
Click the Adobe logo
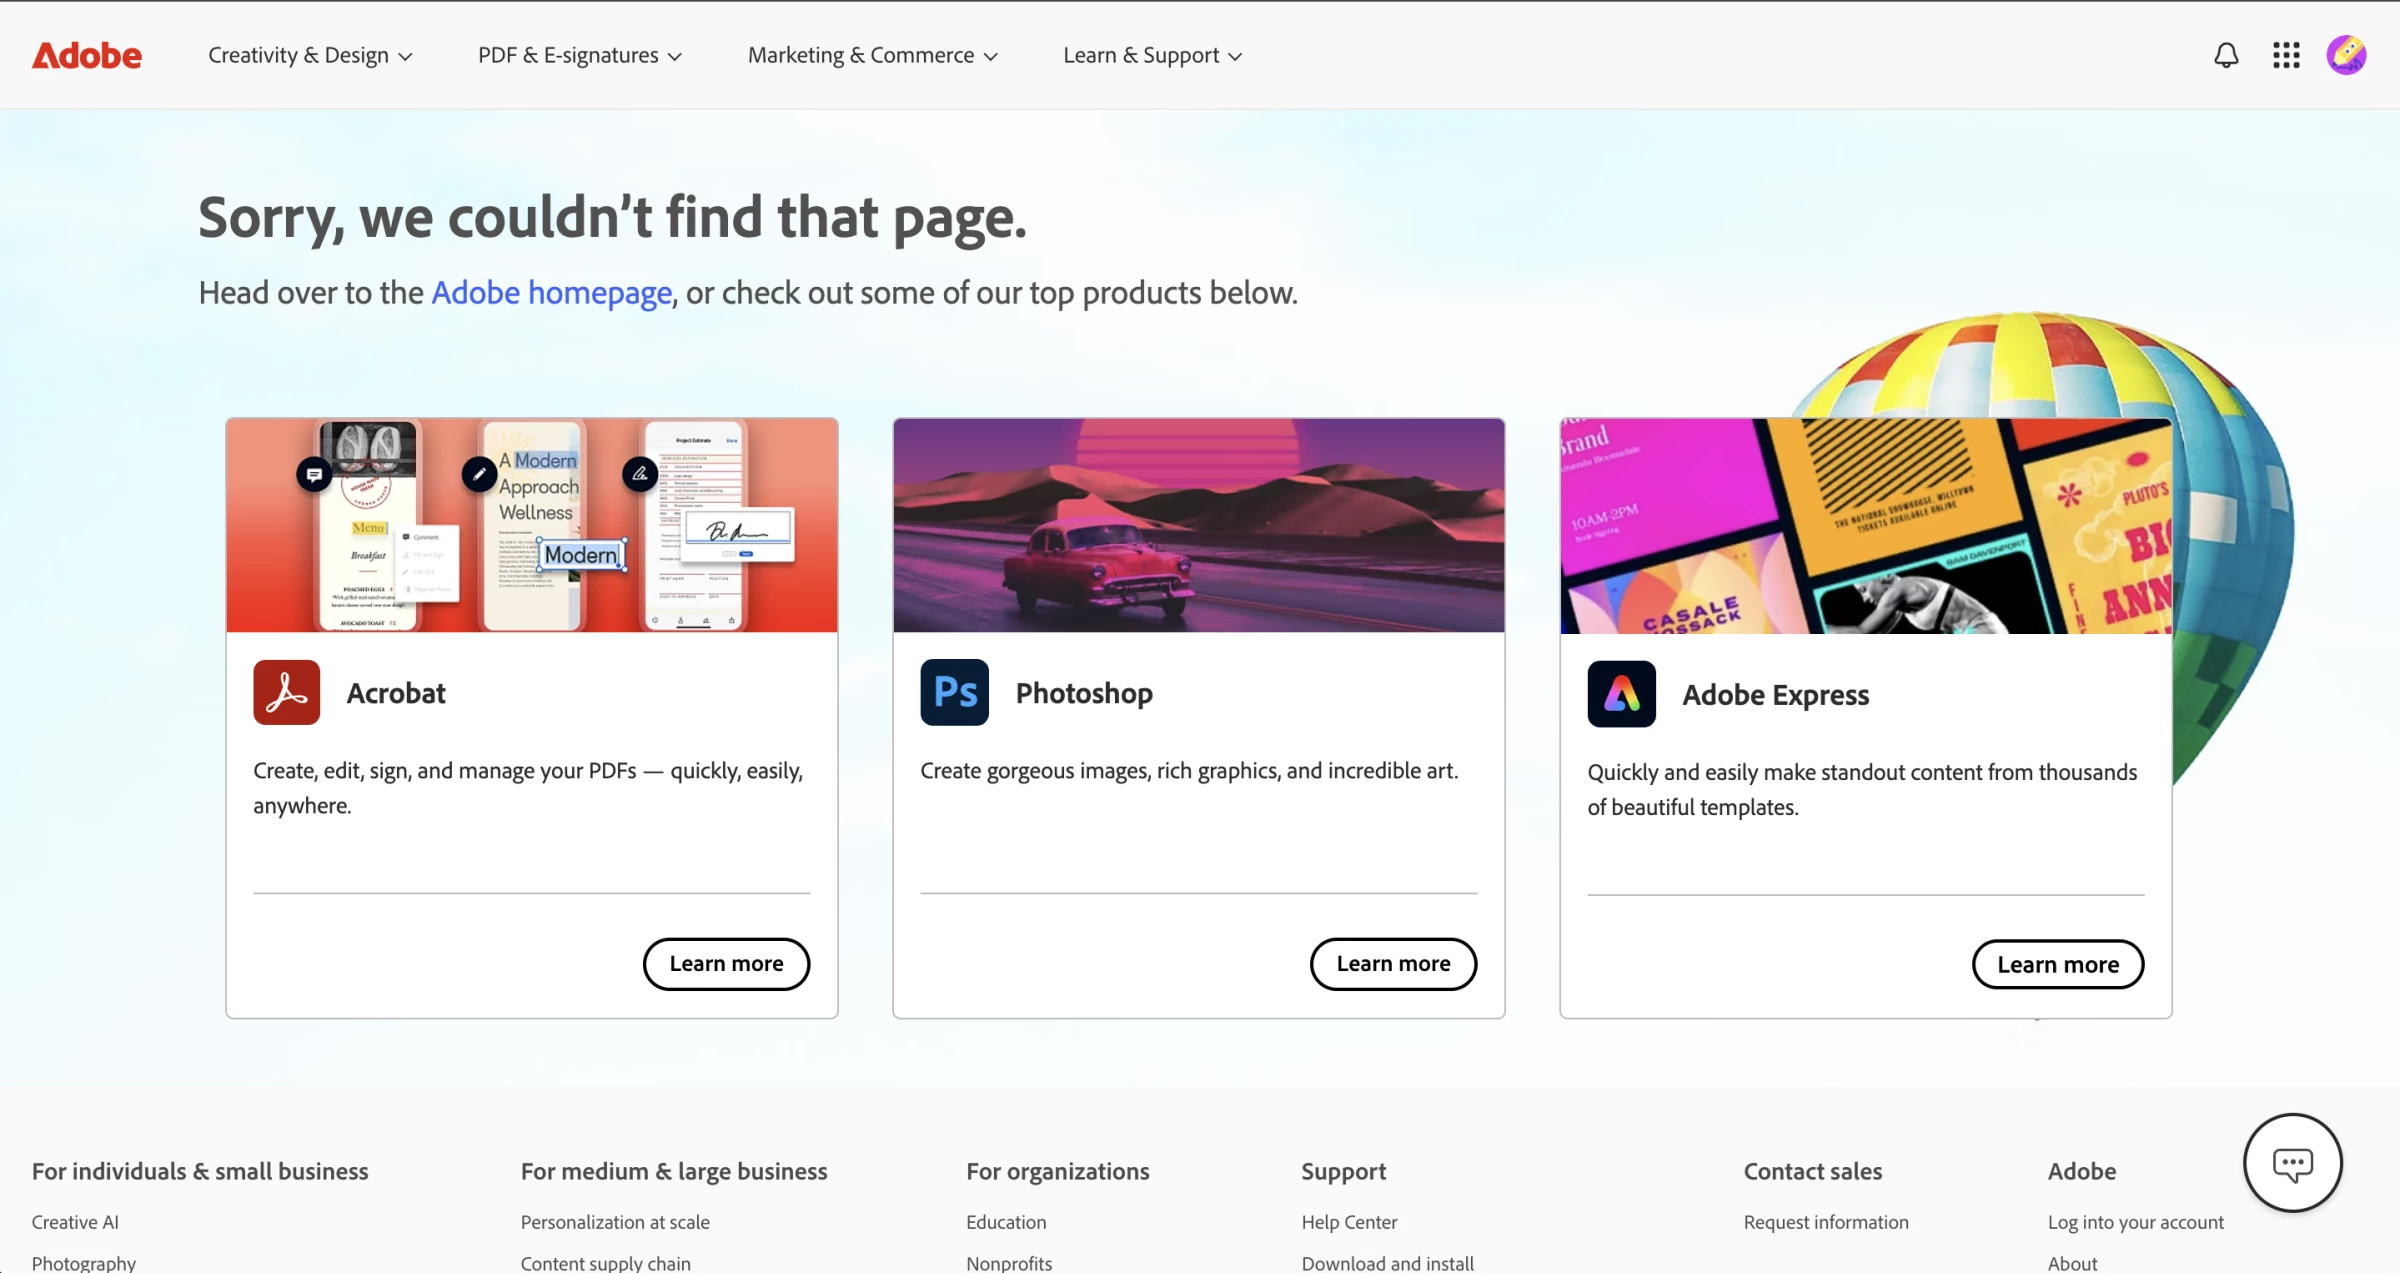tap(87, 55)
